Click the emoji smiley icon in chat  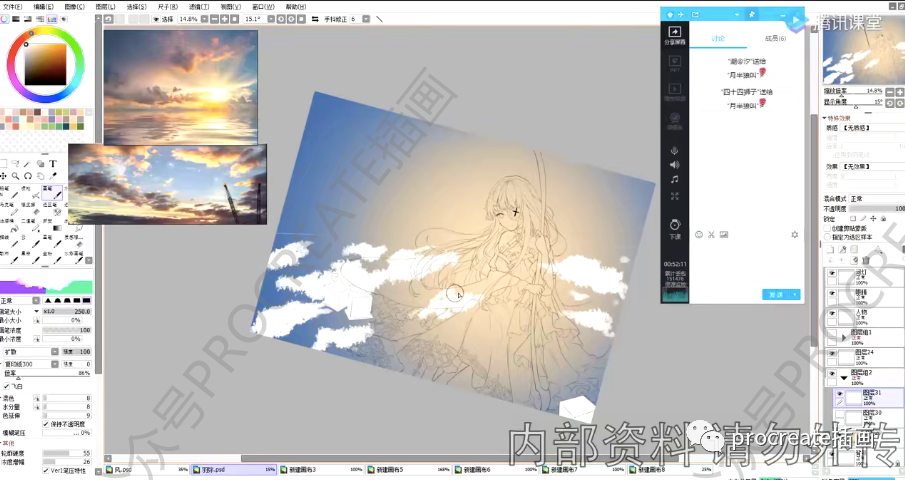point(699,235)
